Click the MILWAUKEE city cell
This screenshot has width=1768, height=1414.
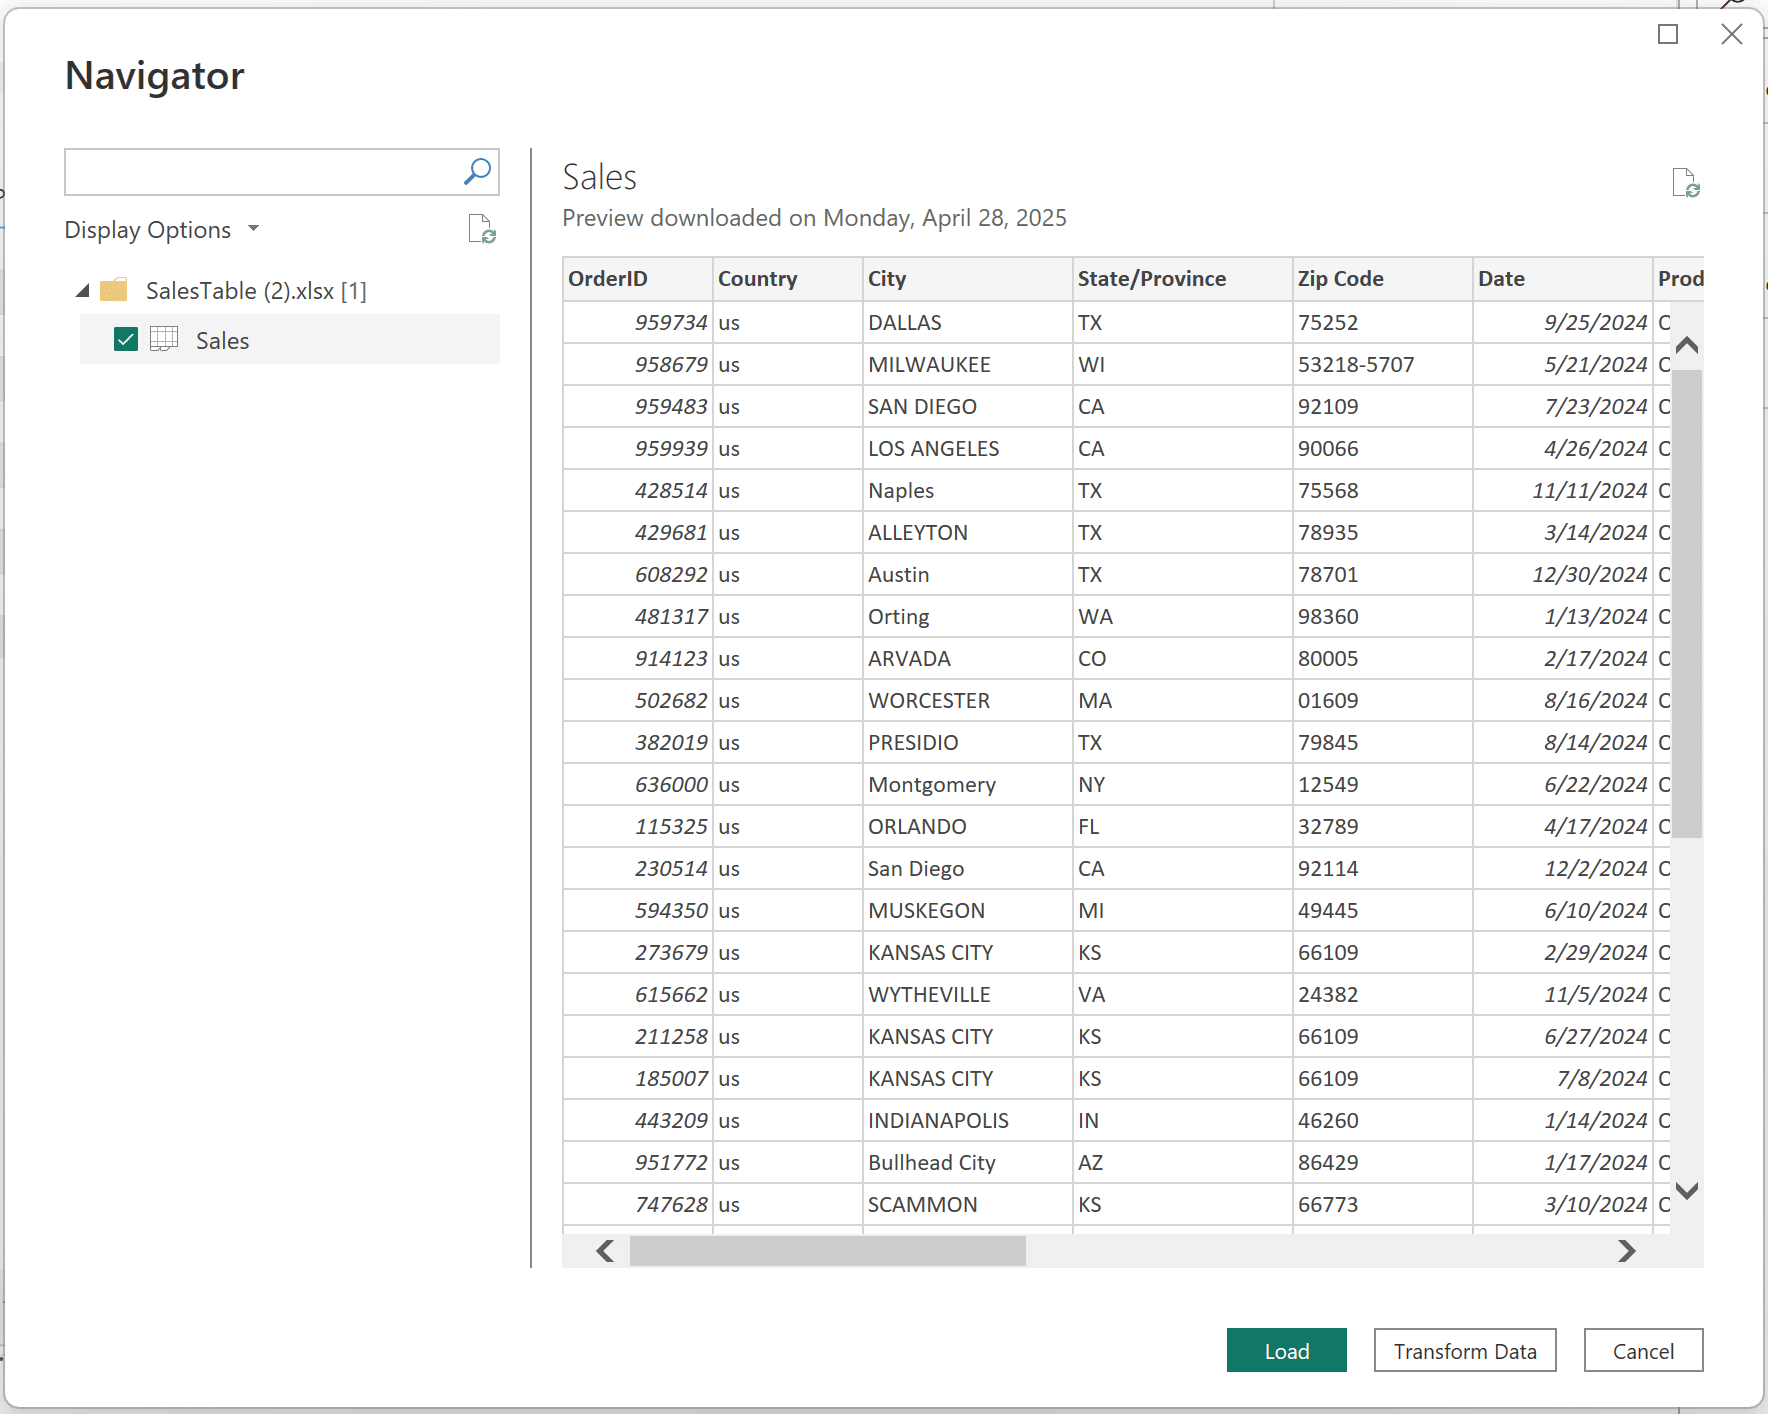point(968,365)
